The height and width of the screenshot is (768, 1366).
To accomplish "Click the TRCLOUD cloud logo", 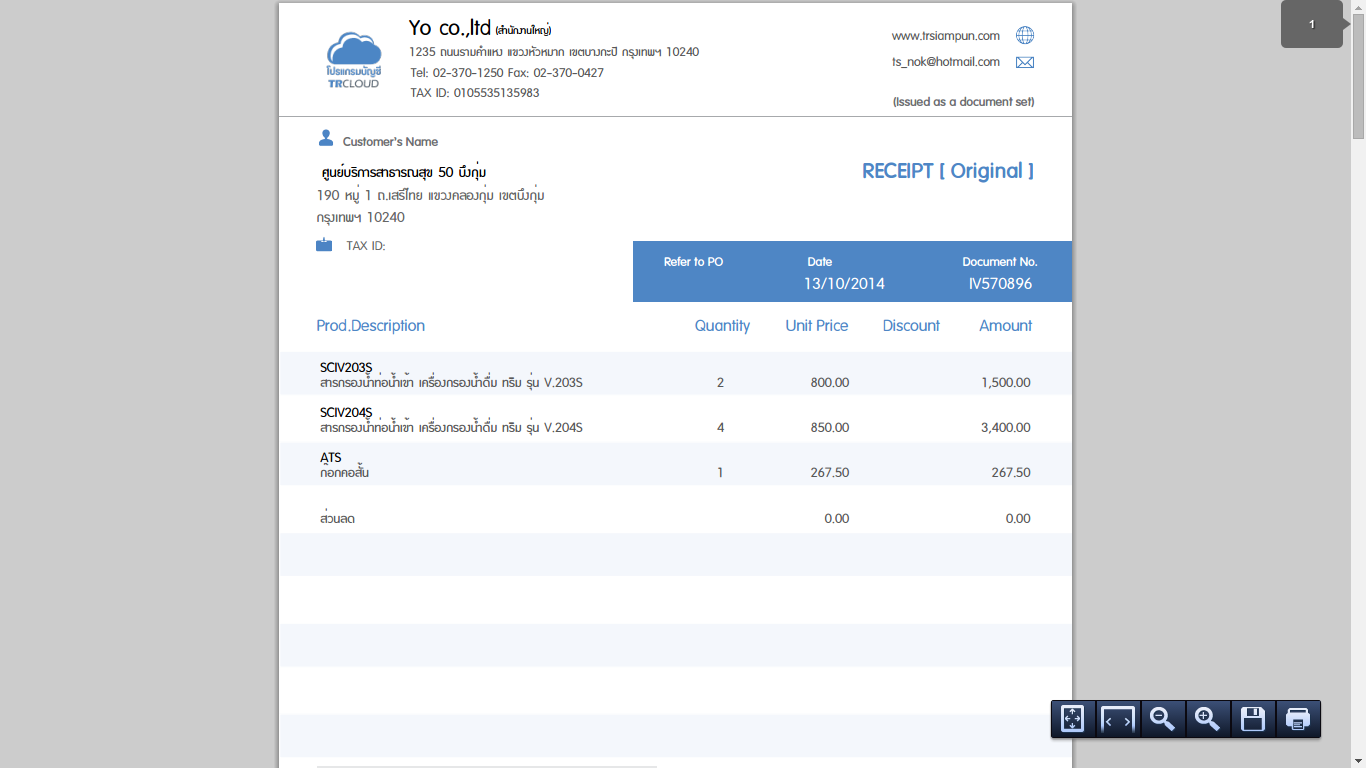I will point(354,60).
